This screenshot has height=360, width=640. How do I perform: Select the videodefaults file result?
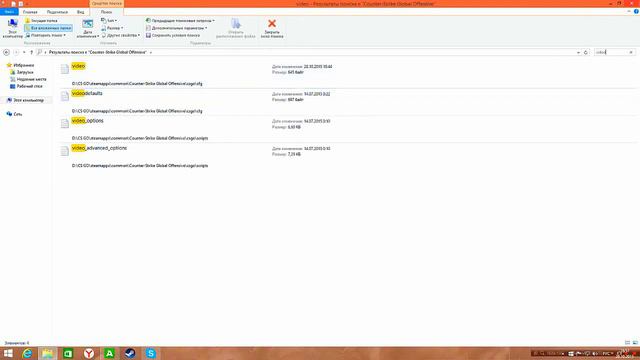point(87,93)
